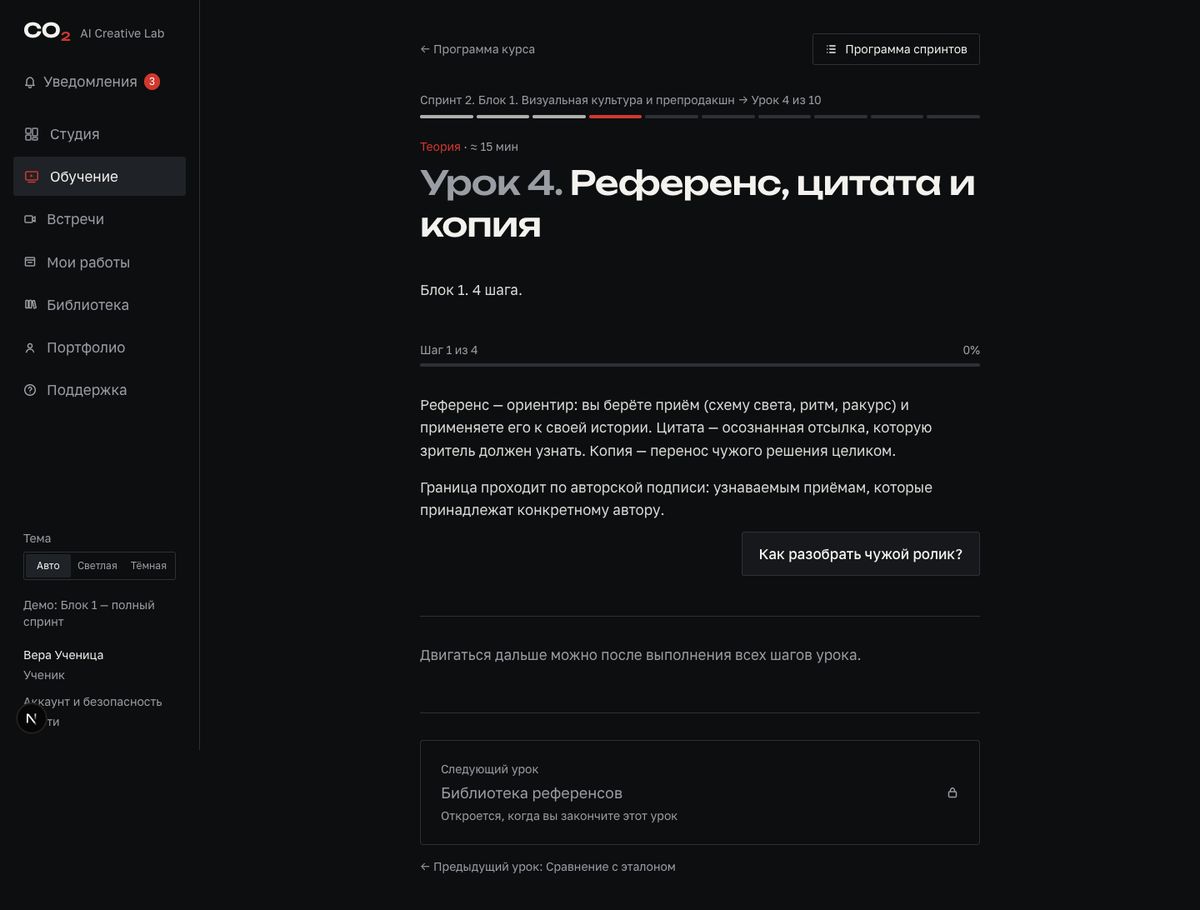Image resolution: width=1200 pixels, height=910 pixels.
Task: Click the last lesson progress segment
Action: coord(953,117)
